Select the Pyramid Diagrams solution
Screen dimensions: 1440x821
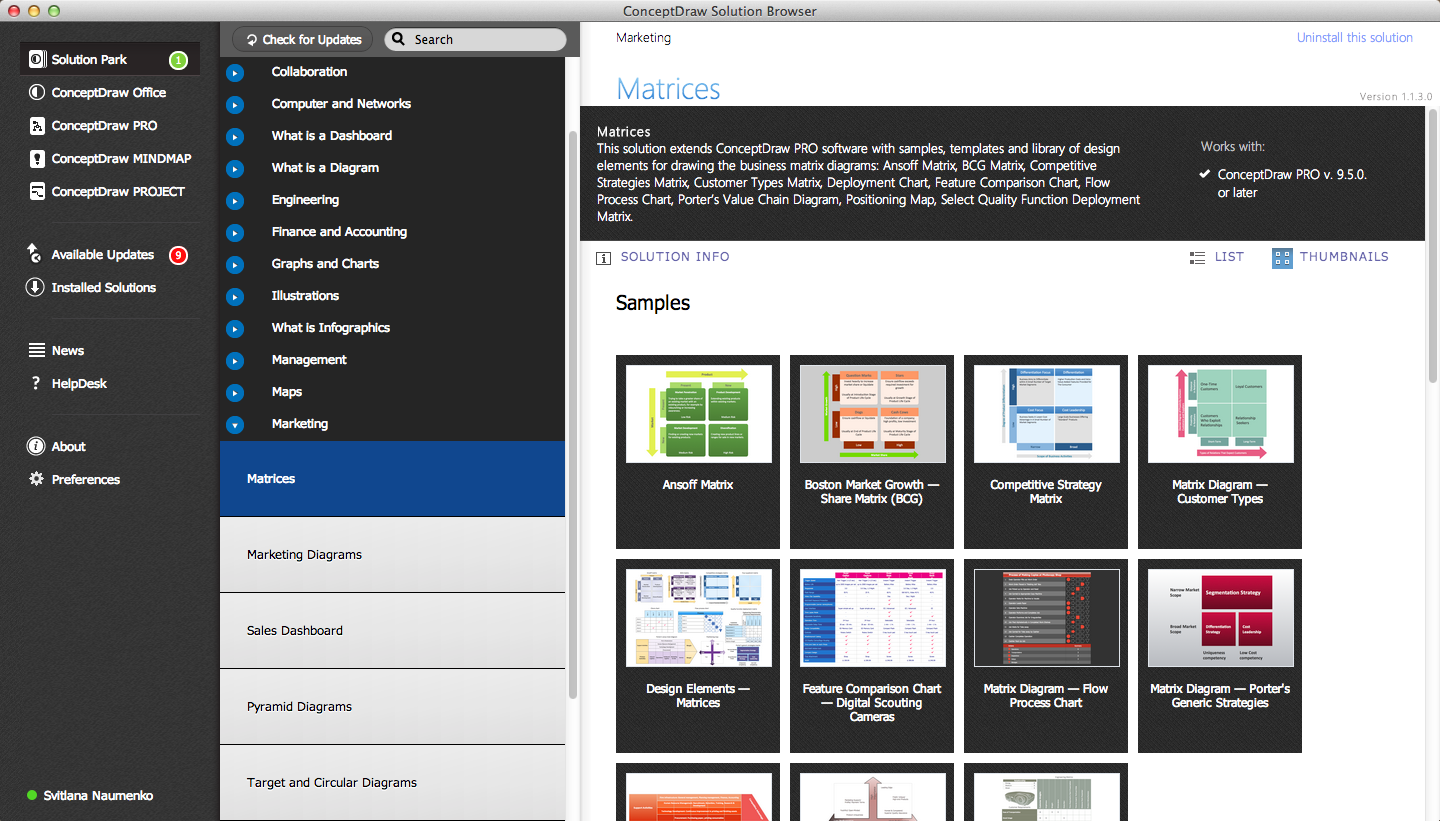click(392, 707)
